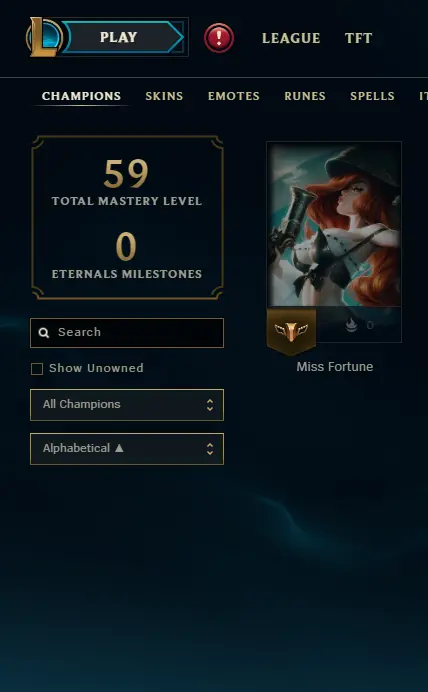This screenshot has width=428, height=692.
Task: Open the Miss Fortune champion portrait
Action: click(x=334, y=224)
